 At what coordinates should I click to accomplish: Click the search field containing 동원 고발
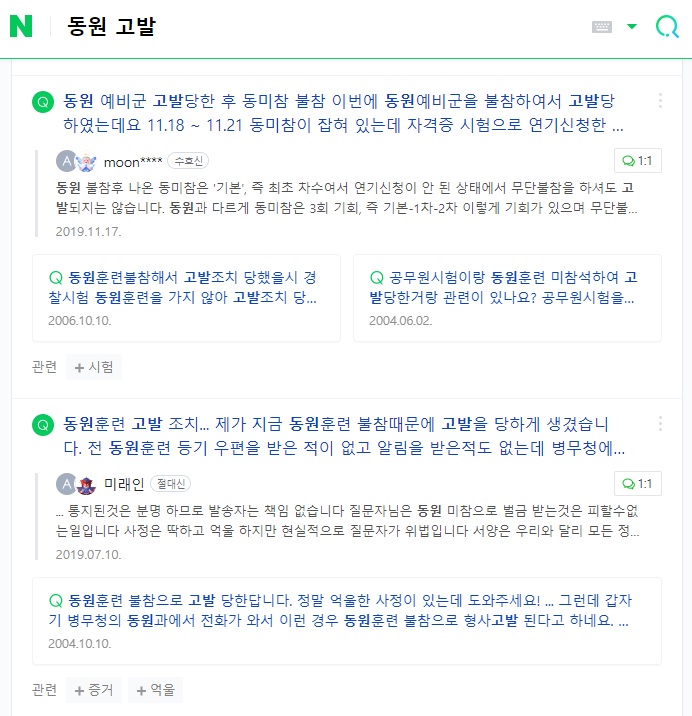click(300, 27)
